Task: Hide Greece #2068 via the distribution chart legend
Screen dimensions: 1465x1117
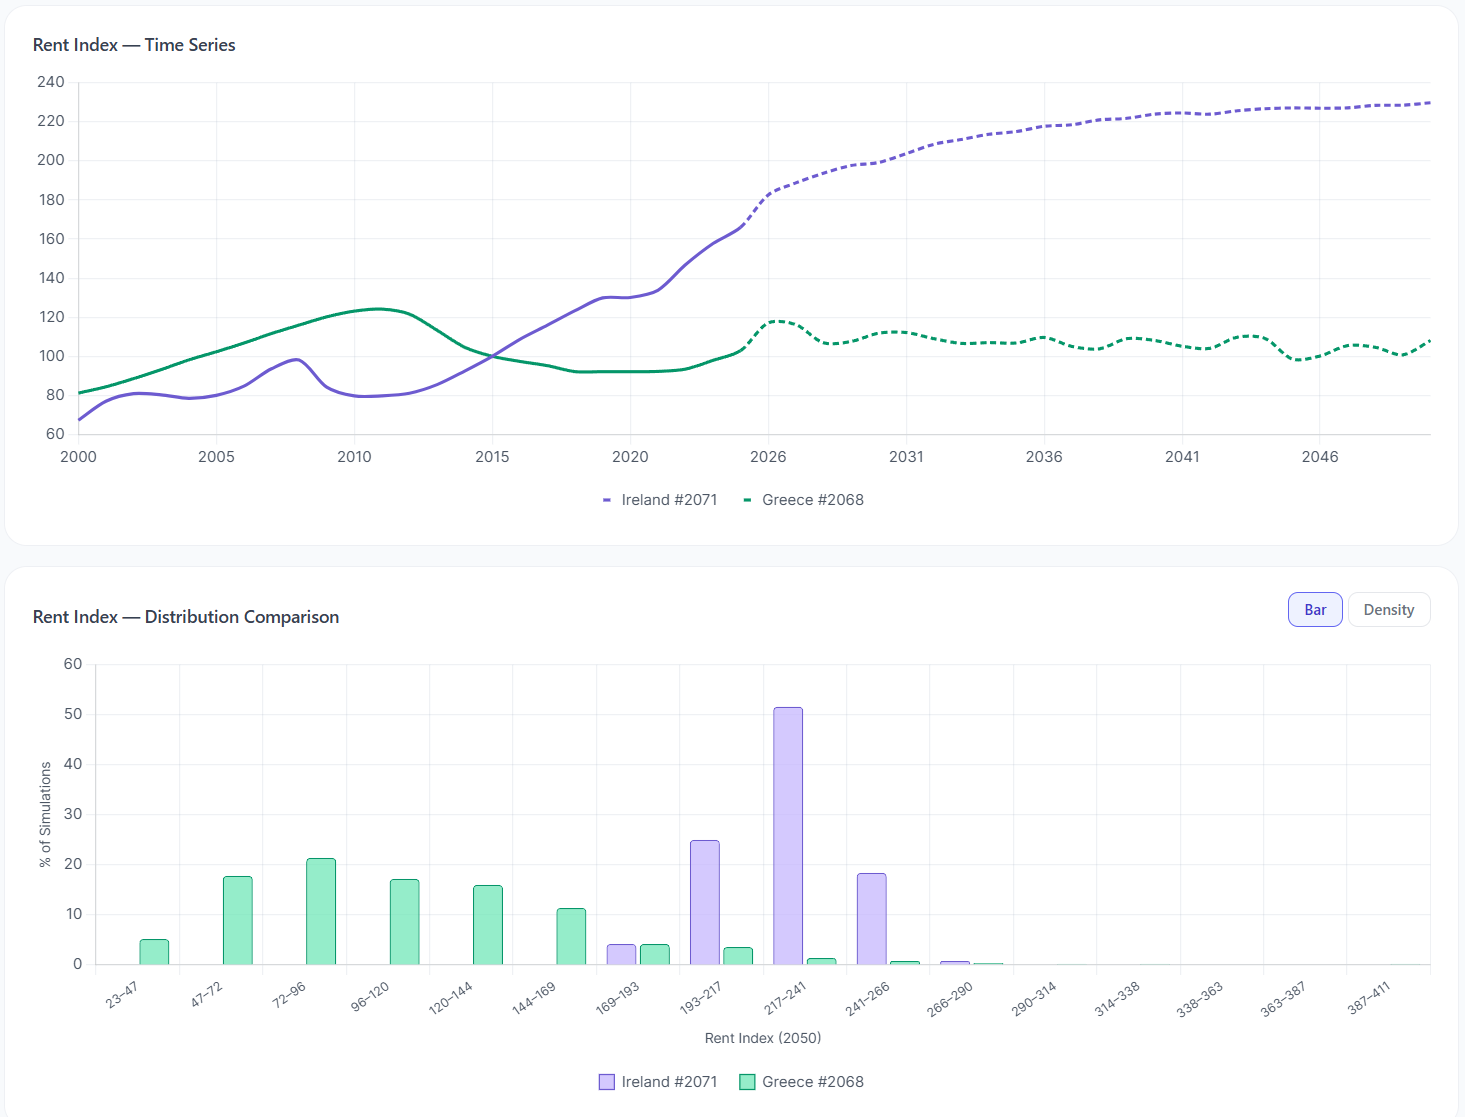Action: 801,1081
